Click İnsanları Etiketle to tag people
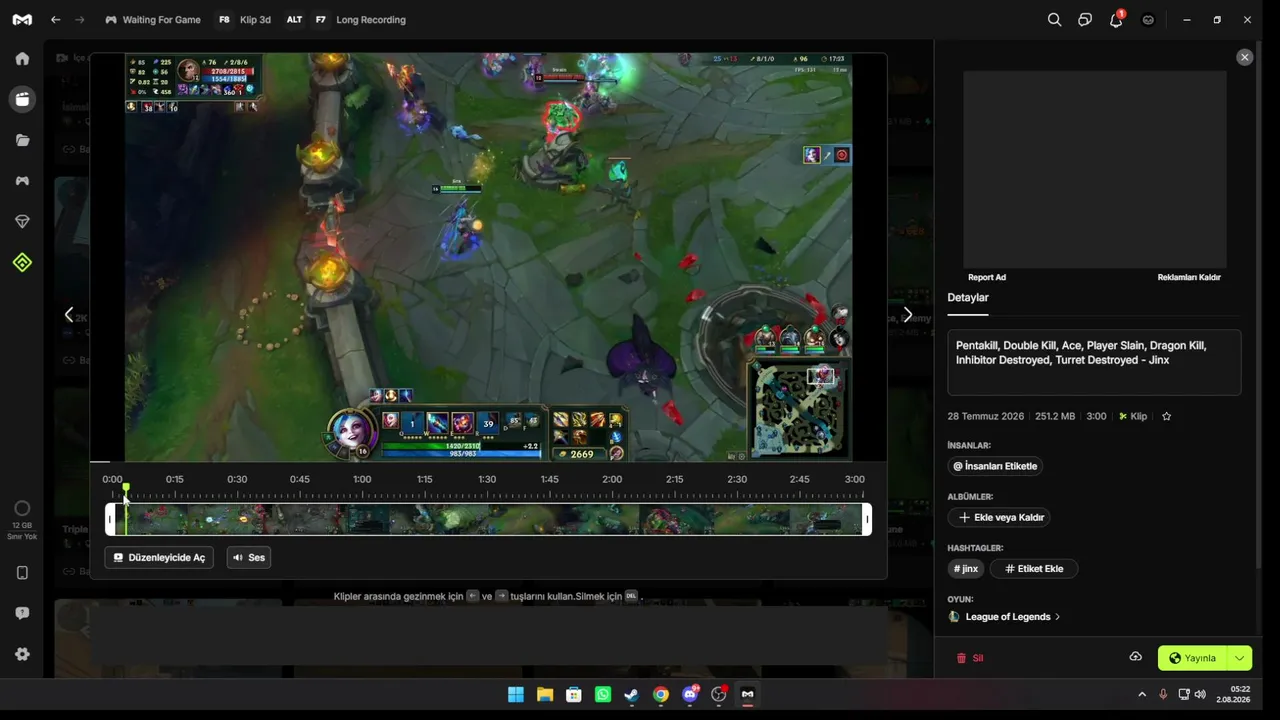The height and width of the screenshot is (720, 1280). tap(995, 466)
